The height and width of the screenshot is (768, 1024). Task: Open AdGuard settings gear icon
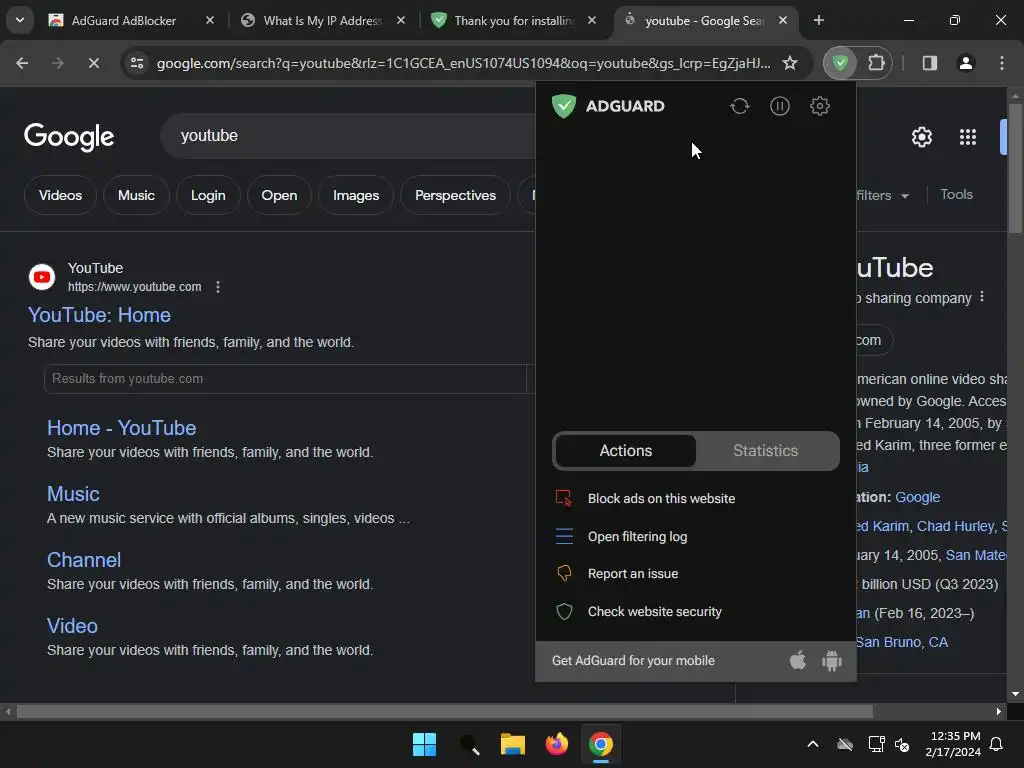pyautogui.click(x=820, y=106)
